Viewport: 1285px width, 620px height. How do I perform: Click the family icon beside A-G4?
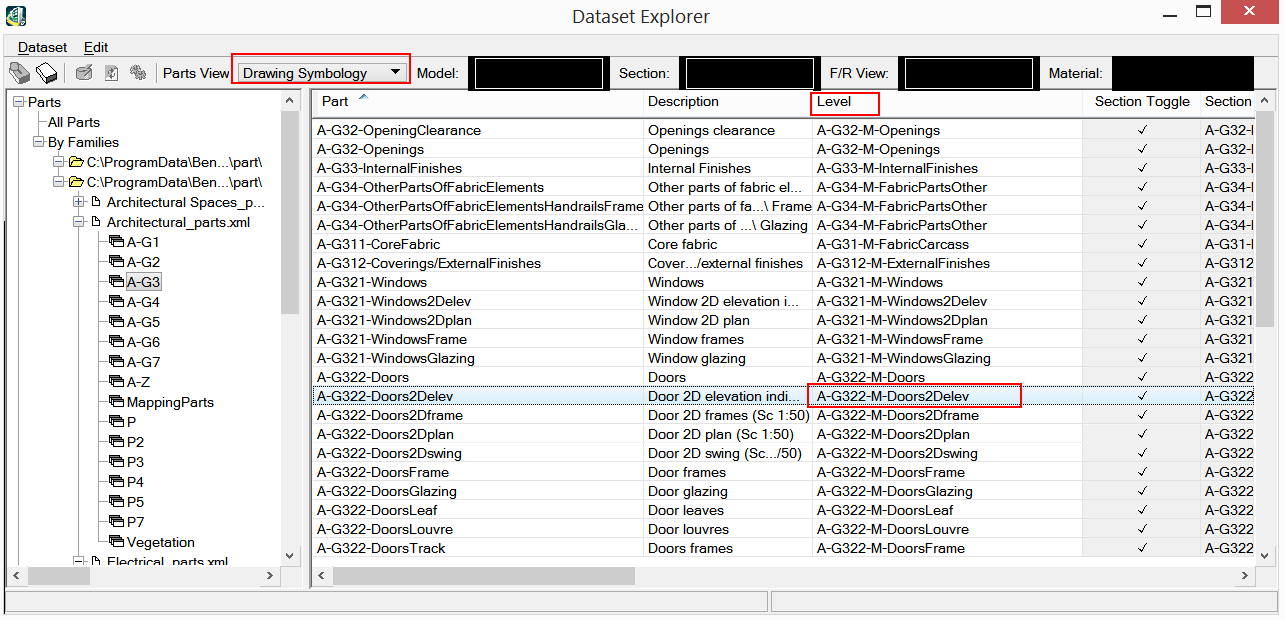(116, 302)
